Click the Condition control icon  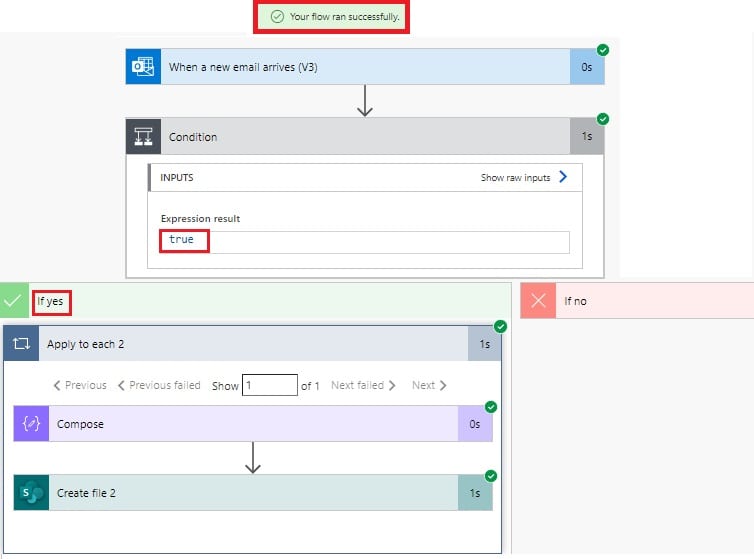point(143,137)
